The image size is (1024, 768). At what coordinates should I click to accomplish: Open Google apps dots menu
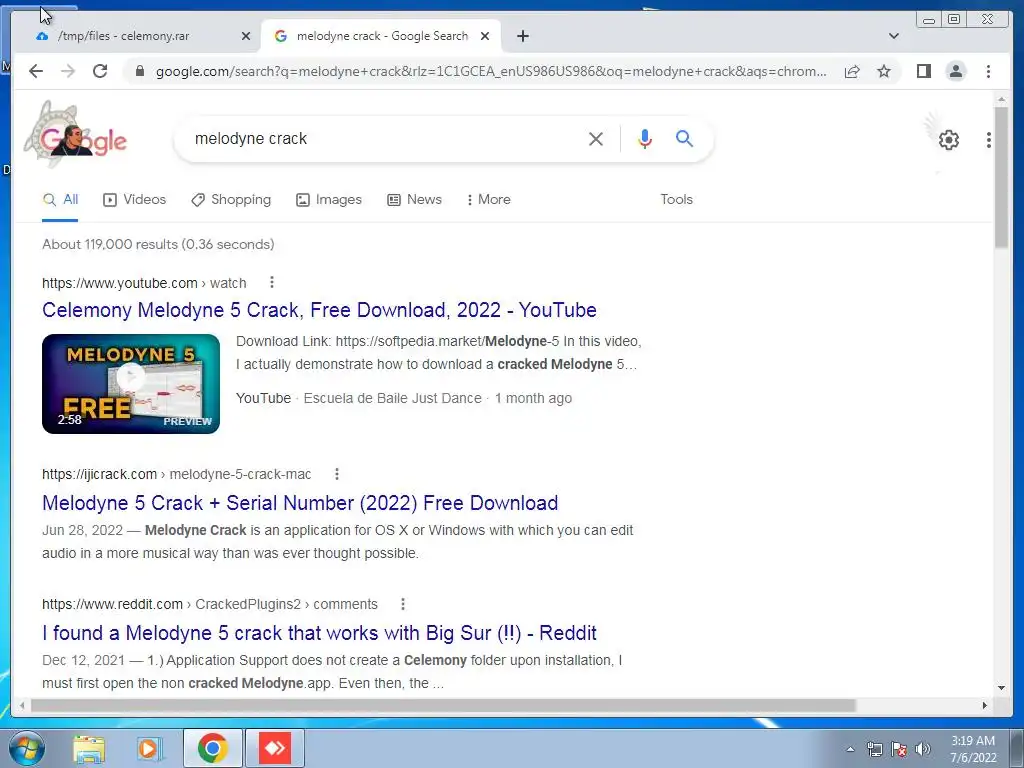[989, 139]
